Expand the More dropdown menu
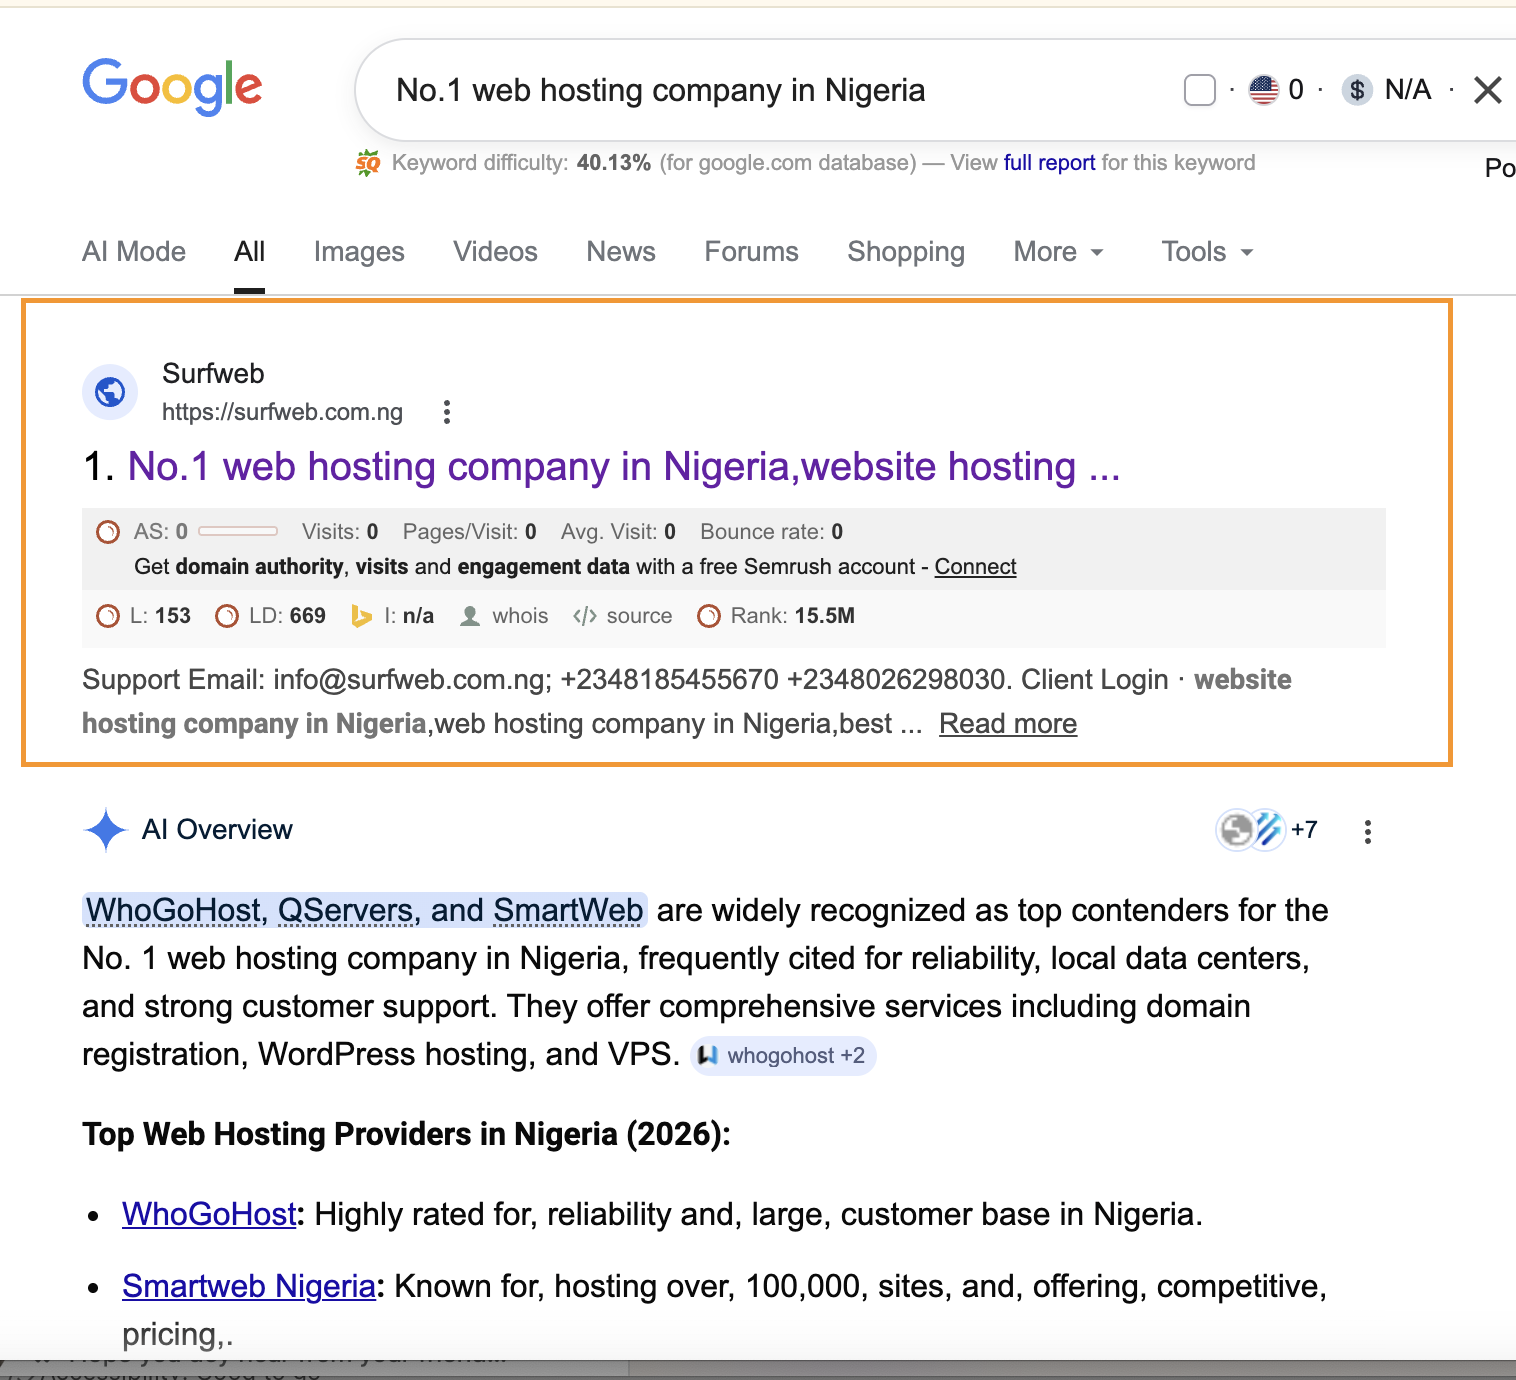Screen dimensions: 1516x1380 1058,252
